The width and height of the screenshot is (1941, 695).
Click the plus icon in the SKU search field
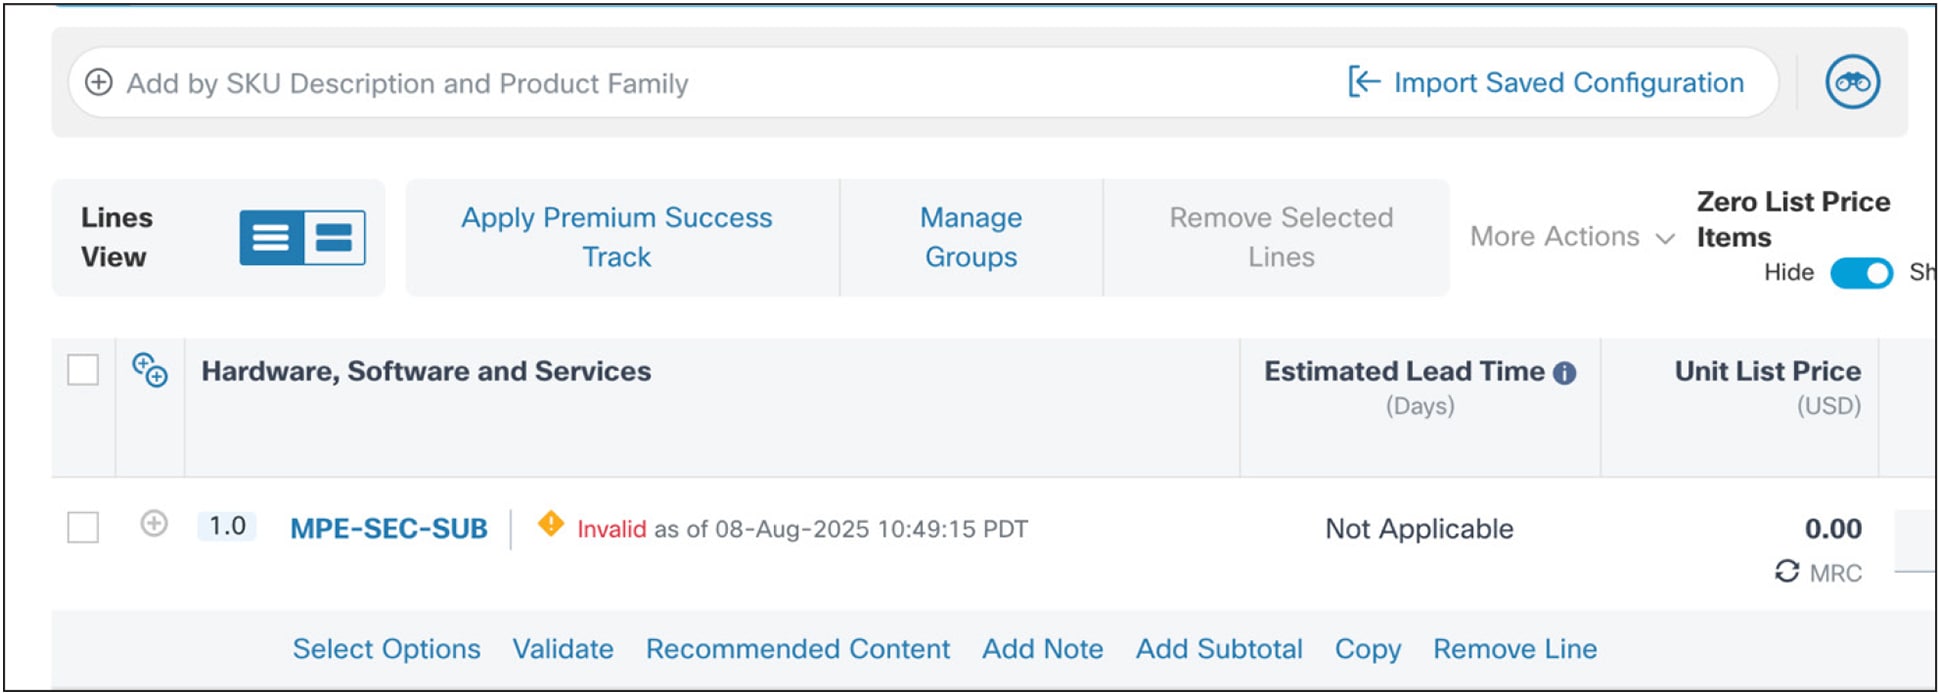(x=98, y=83)
